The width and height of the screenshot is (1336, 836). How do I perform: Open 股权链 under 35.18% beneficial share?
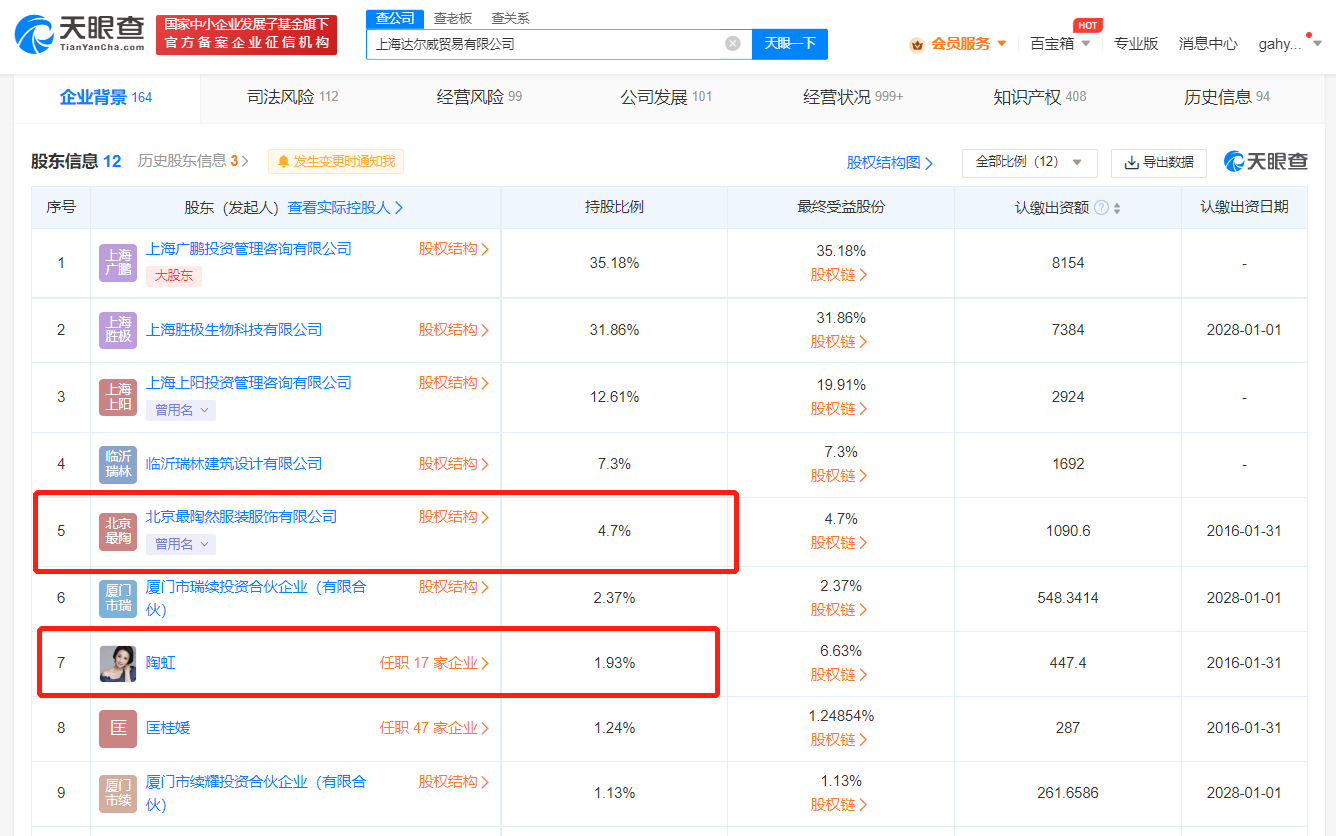(x=839, y=274)
